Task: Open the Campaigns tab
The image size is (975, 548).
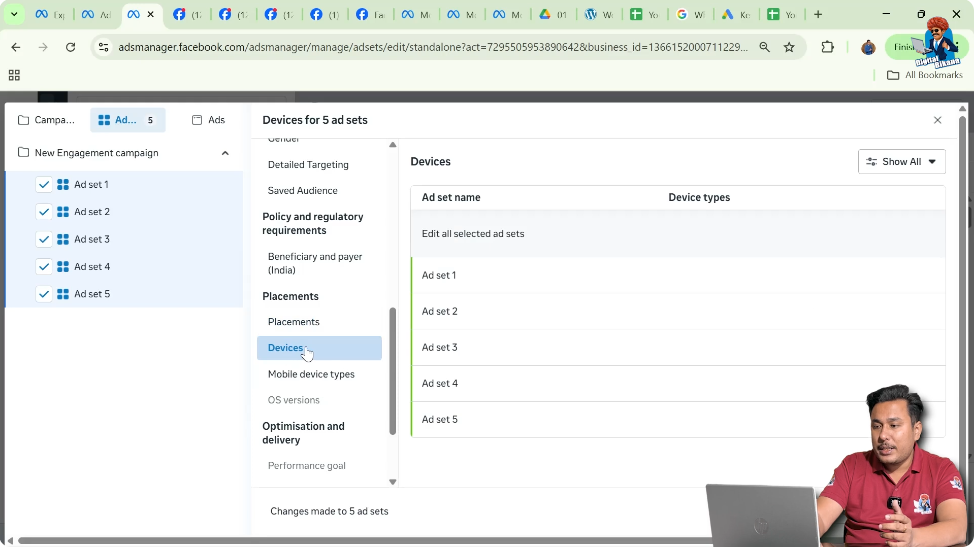Action: [47, 120]
